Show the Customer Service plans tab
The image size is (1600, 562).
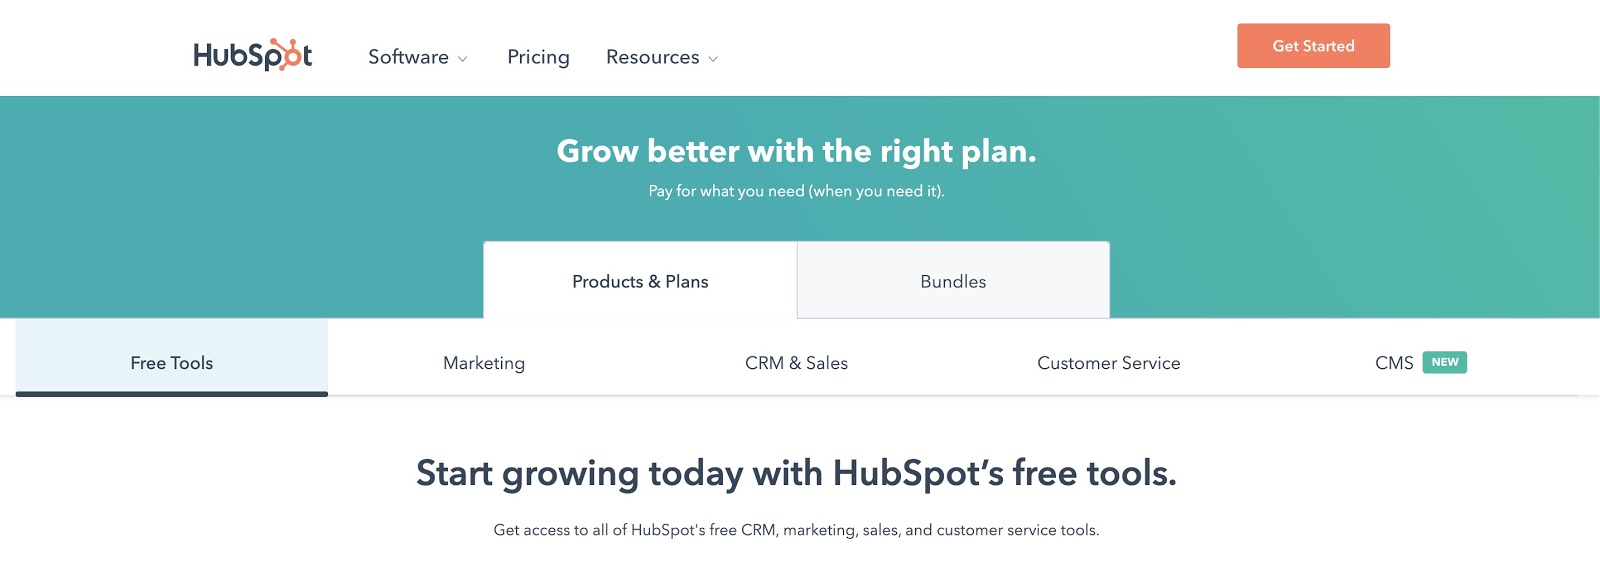pos(1108,362)
